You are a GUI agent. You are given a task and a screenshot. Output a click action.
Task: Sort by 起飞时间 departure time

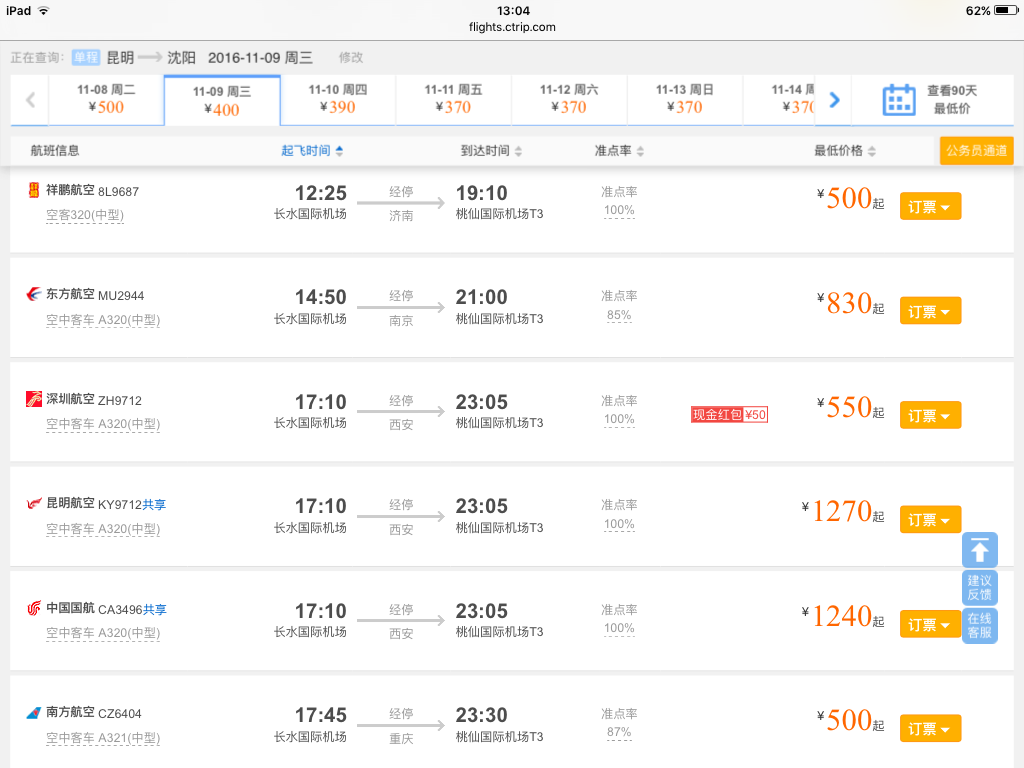312,151
